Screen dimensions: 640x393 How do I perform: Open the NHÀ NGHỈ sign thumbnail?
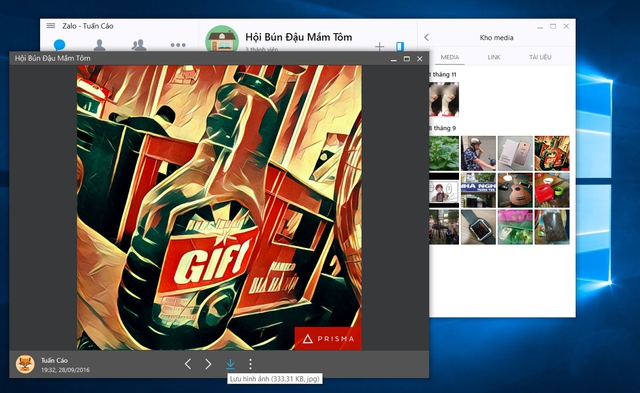click(x=478, y=190)
